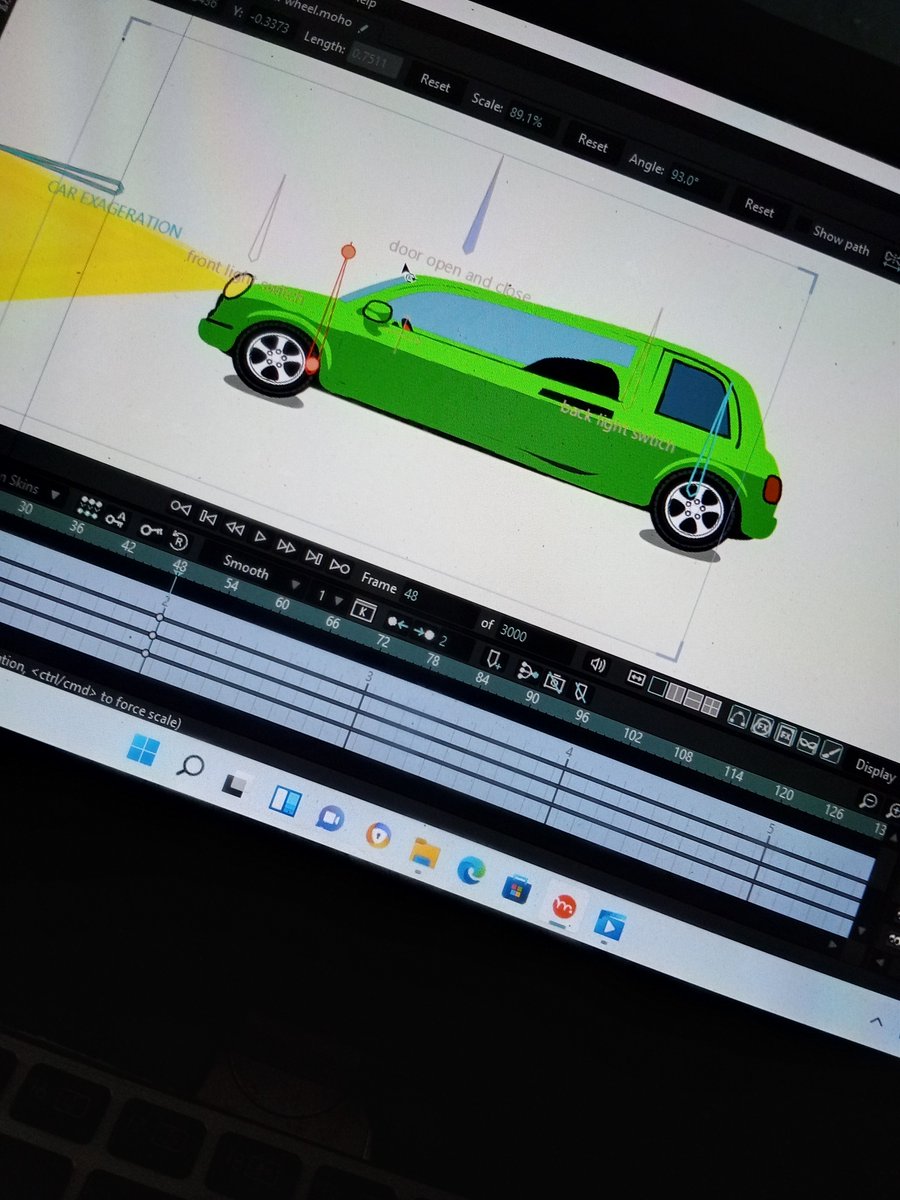Open File Explorer from the taskbar
The width and height of the screenshot is (900, 1200).
(x=425, y=852)
